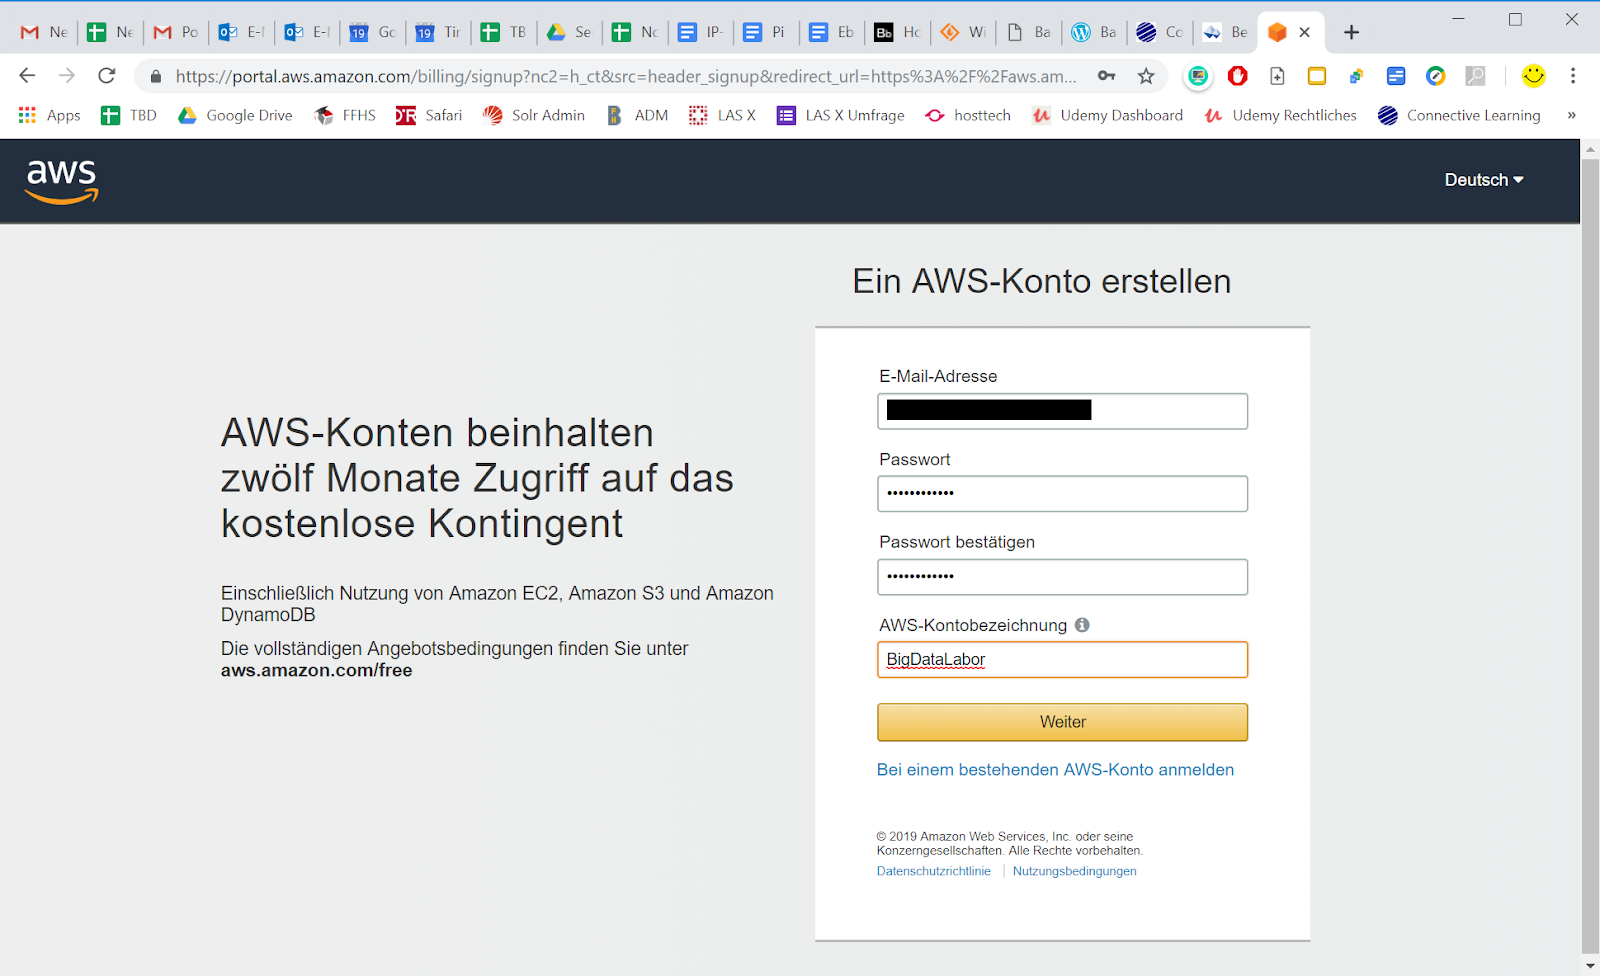Open the Deutsch language dropdown
Viewport: 1600px width, 976px height.
[x=1484, y=180]
